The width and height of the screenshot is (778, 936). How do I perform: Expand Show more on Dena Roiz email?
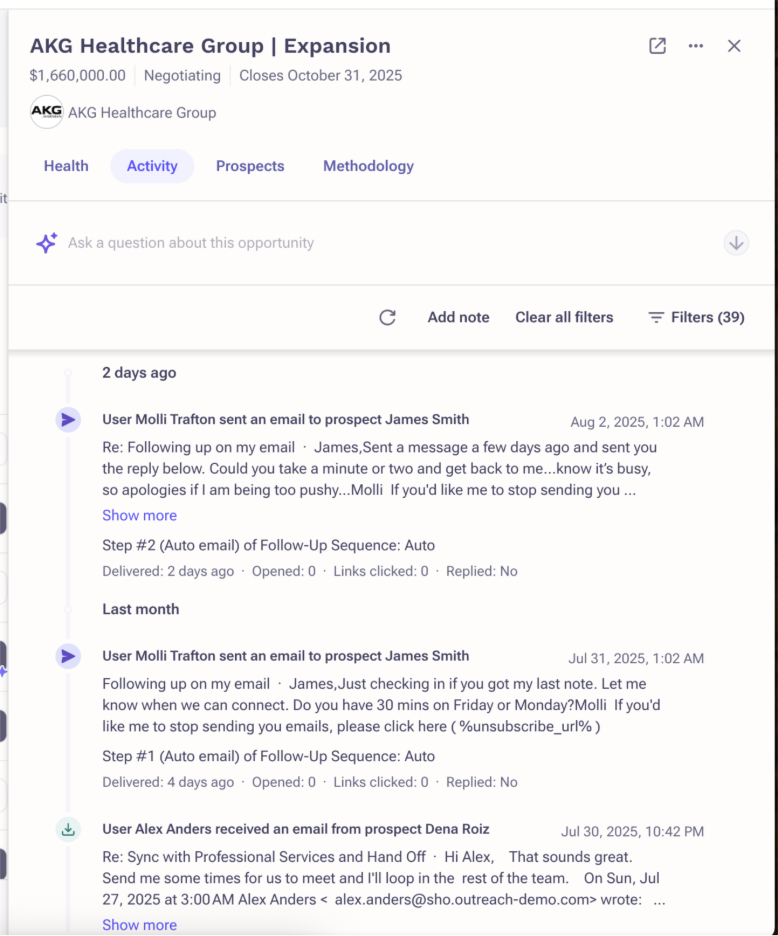[140, 925]
